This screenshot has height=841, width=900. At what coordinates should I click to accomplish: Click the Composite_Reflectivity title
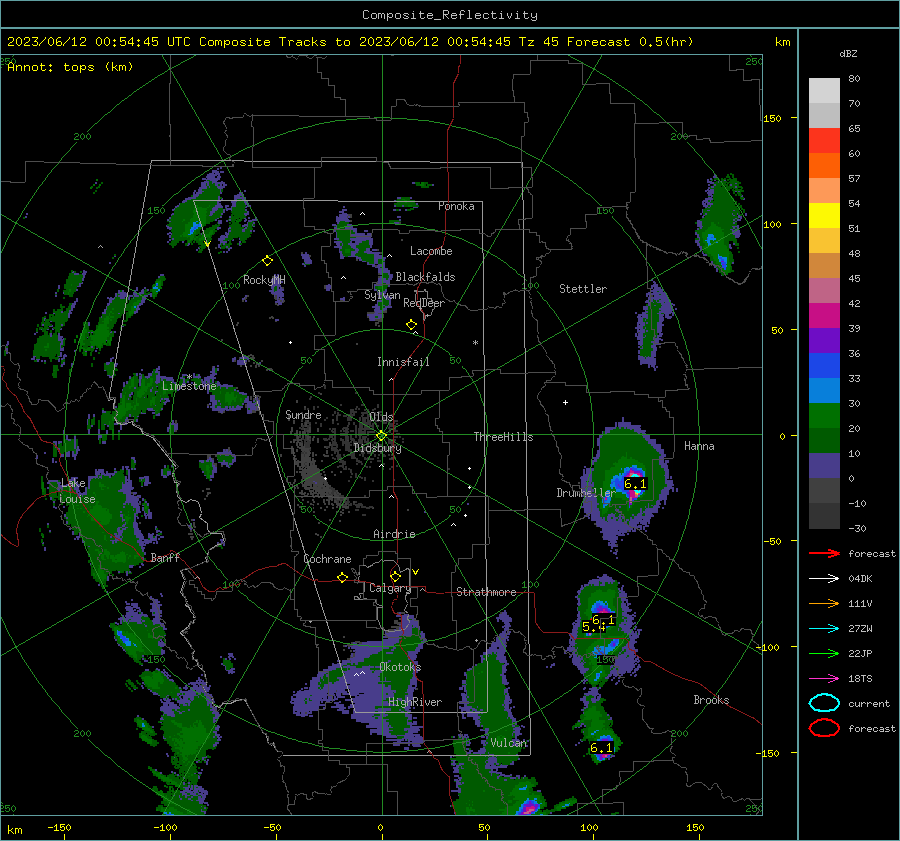450,15
